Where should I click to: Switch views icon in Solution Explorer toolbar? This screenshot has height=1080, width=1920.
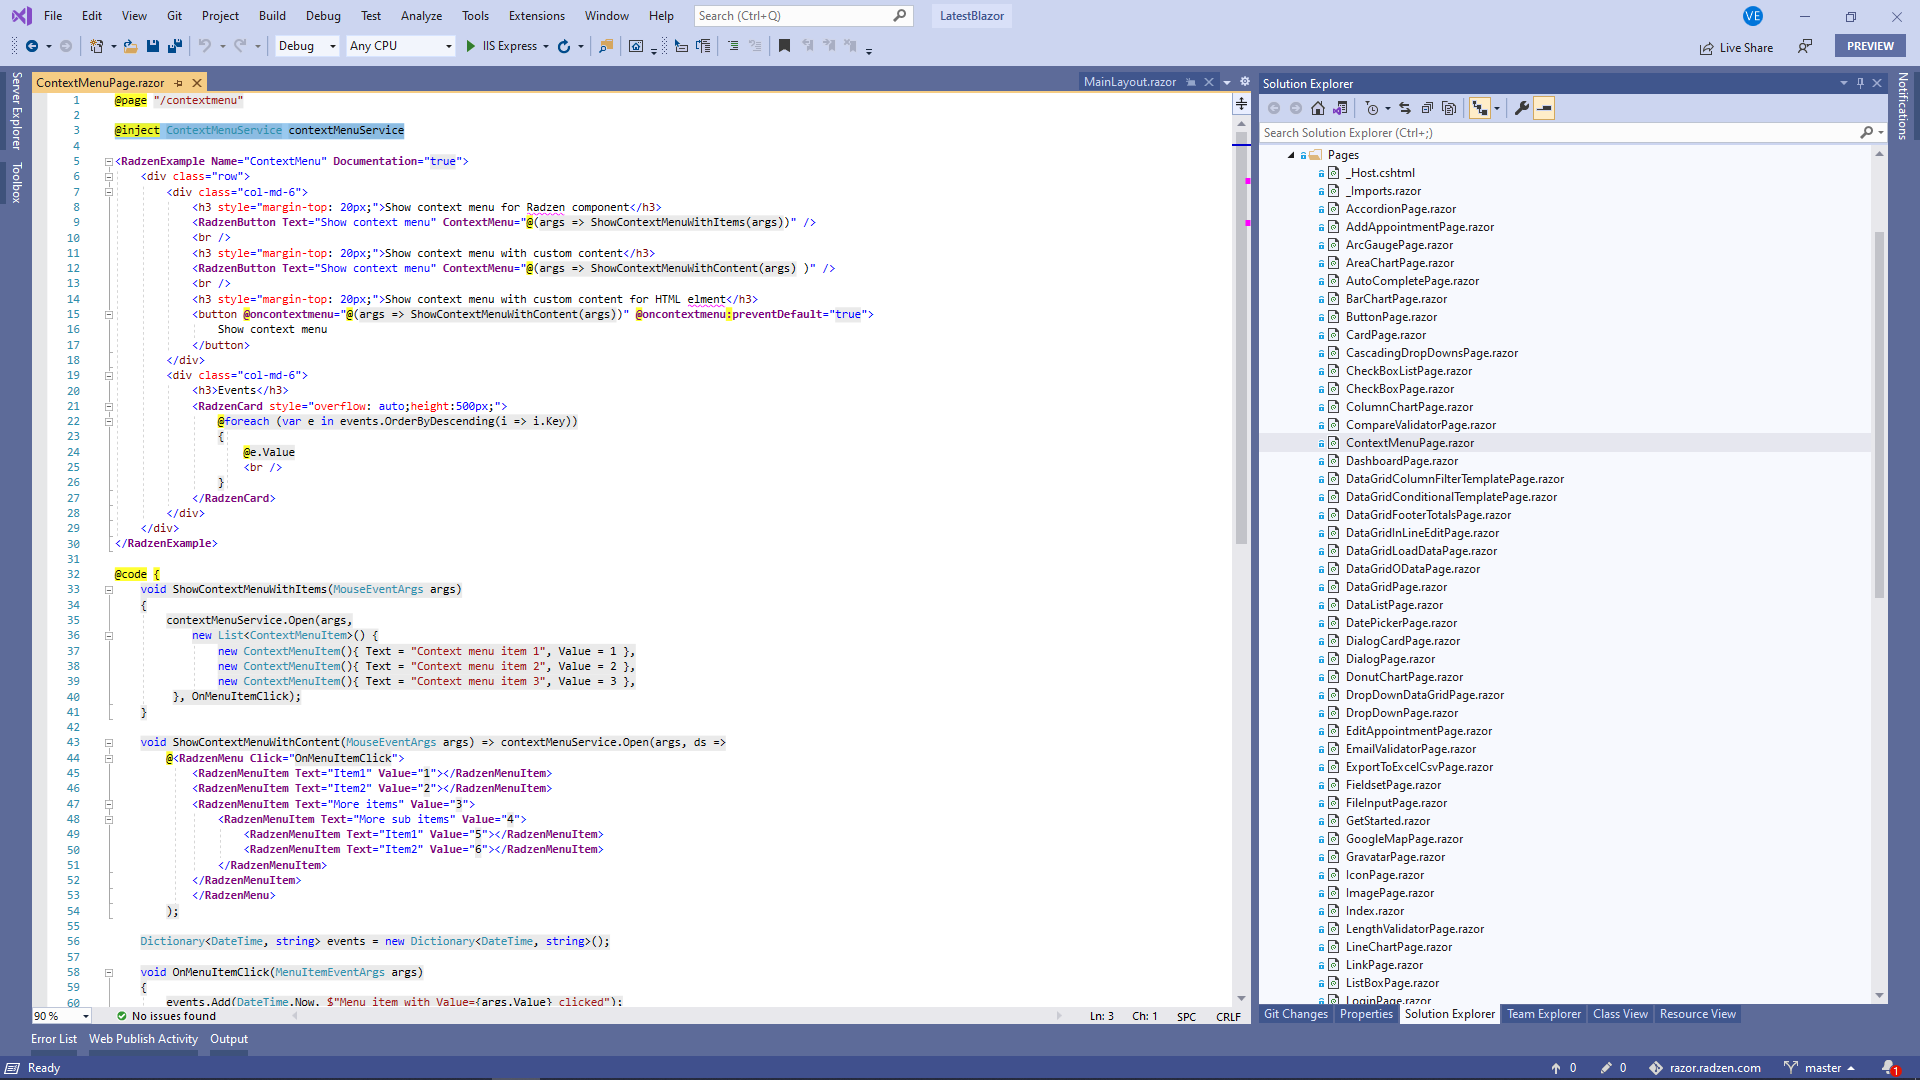pyautogui.click(x=1341, y=108)
